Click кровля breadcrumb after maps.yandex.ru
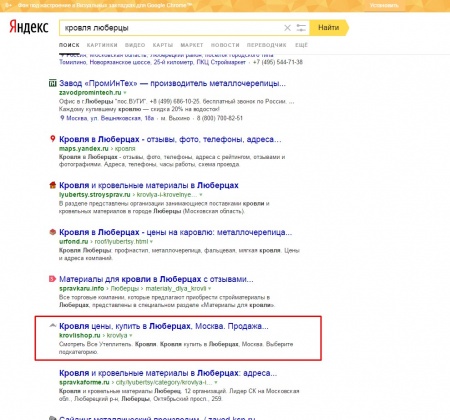 pos(125,149)
